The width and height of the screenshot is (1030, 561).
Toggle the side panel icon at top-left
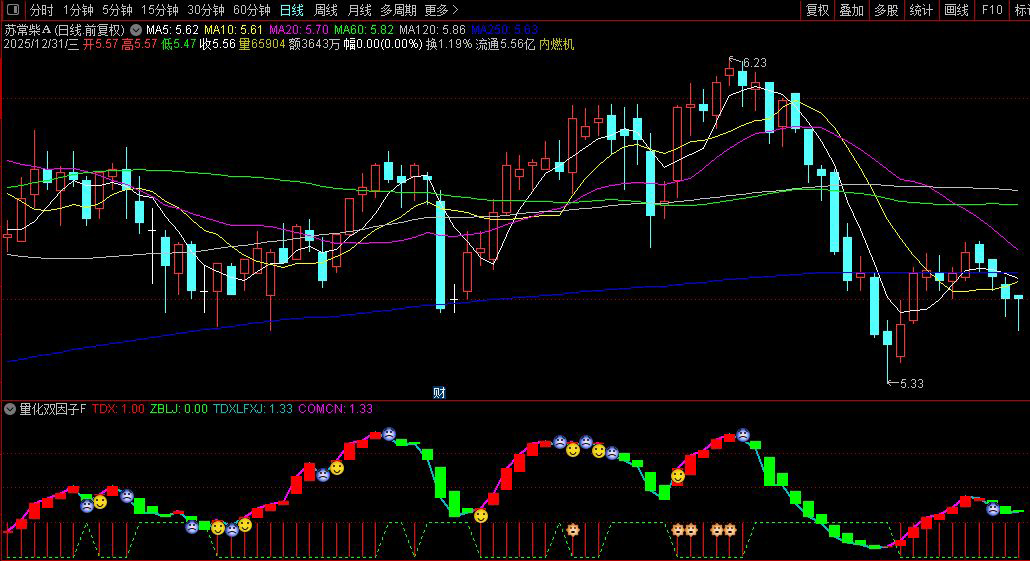click(12, 10)
